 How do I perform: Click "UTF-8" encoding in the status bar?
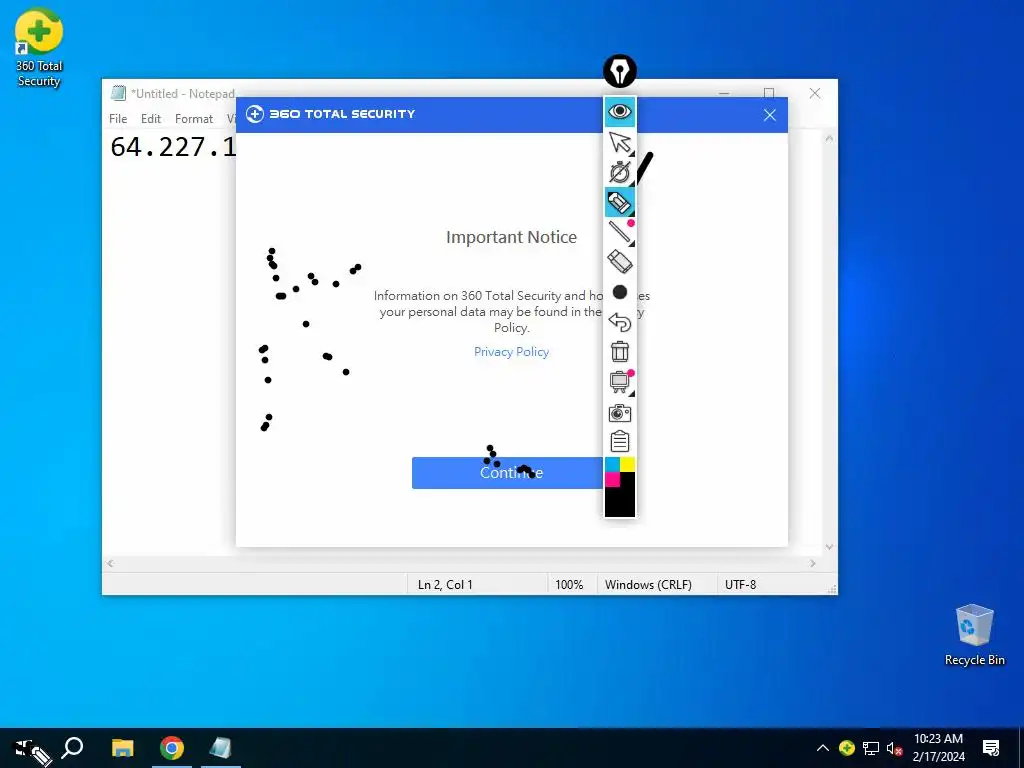(x=740, y=584)
